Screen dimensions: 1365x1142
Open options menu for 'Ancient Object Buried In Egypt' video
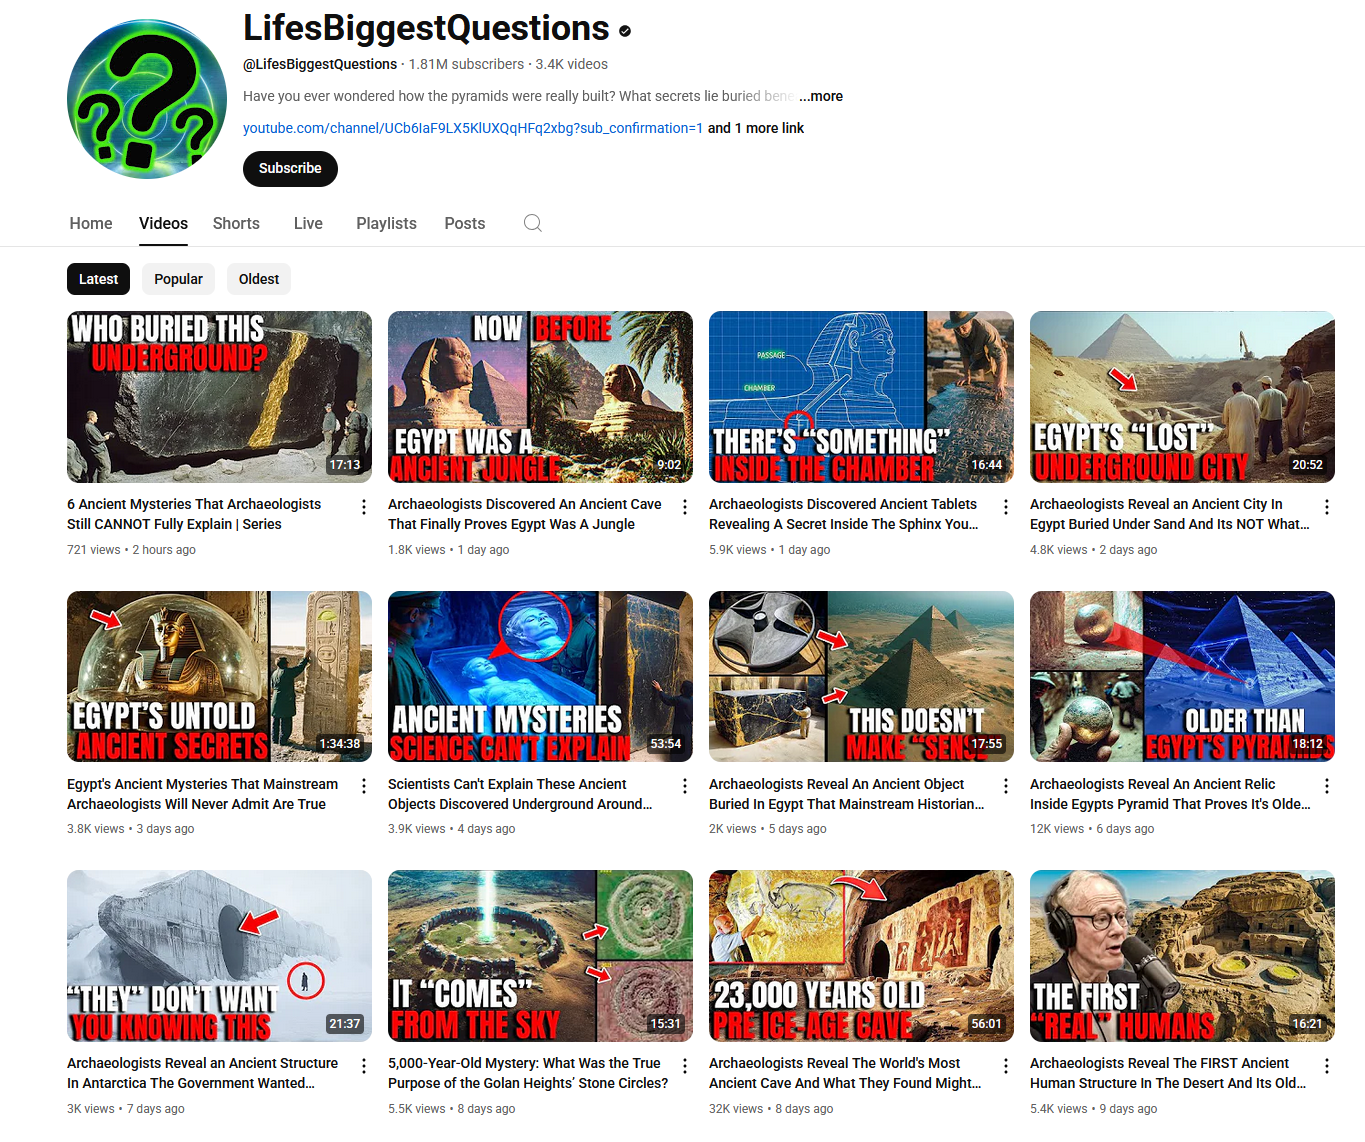(x=1006, y=786)
